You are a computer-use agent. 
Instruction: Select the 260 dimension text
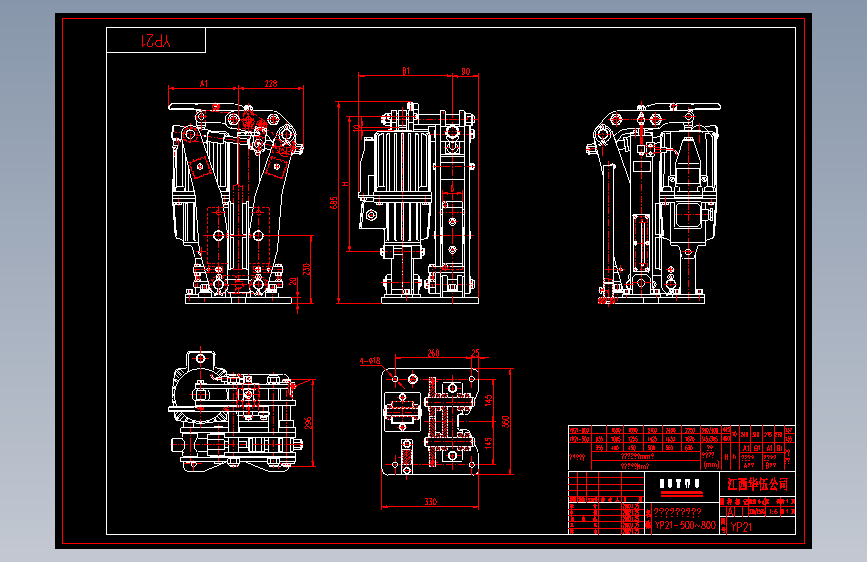coord(434,353)
